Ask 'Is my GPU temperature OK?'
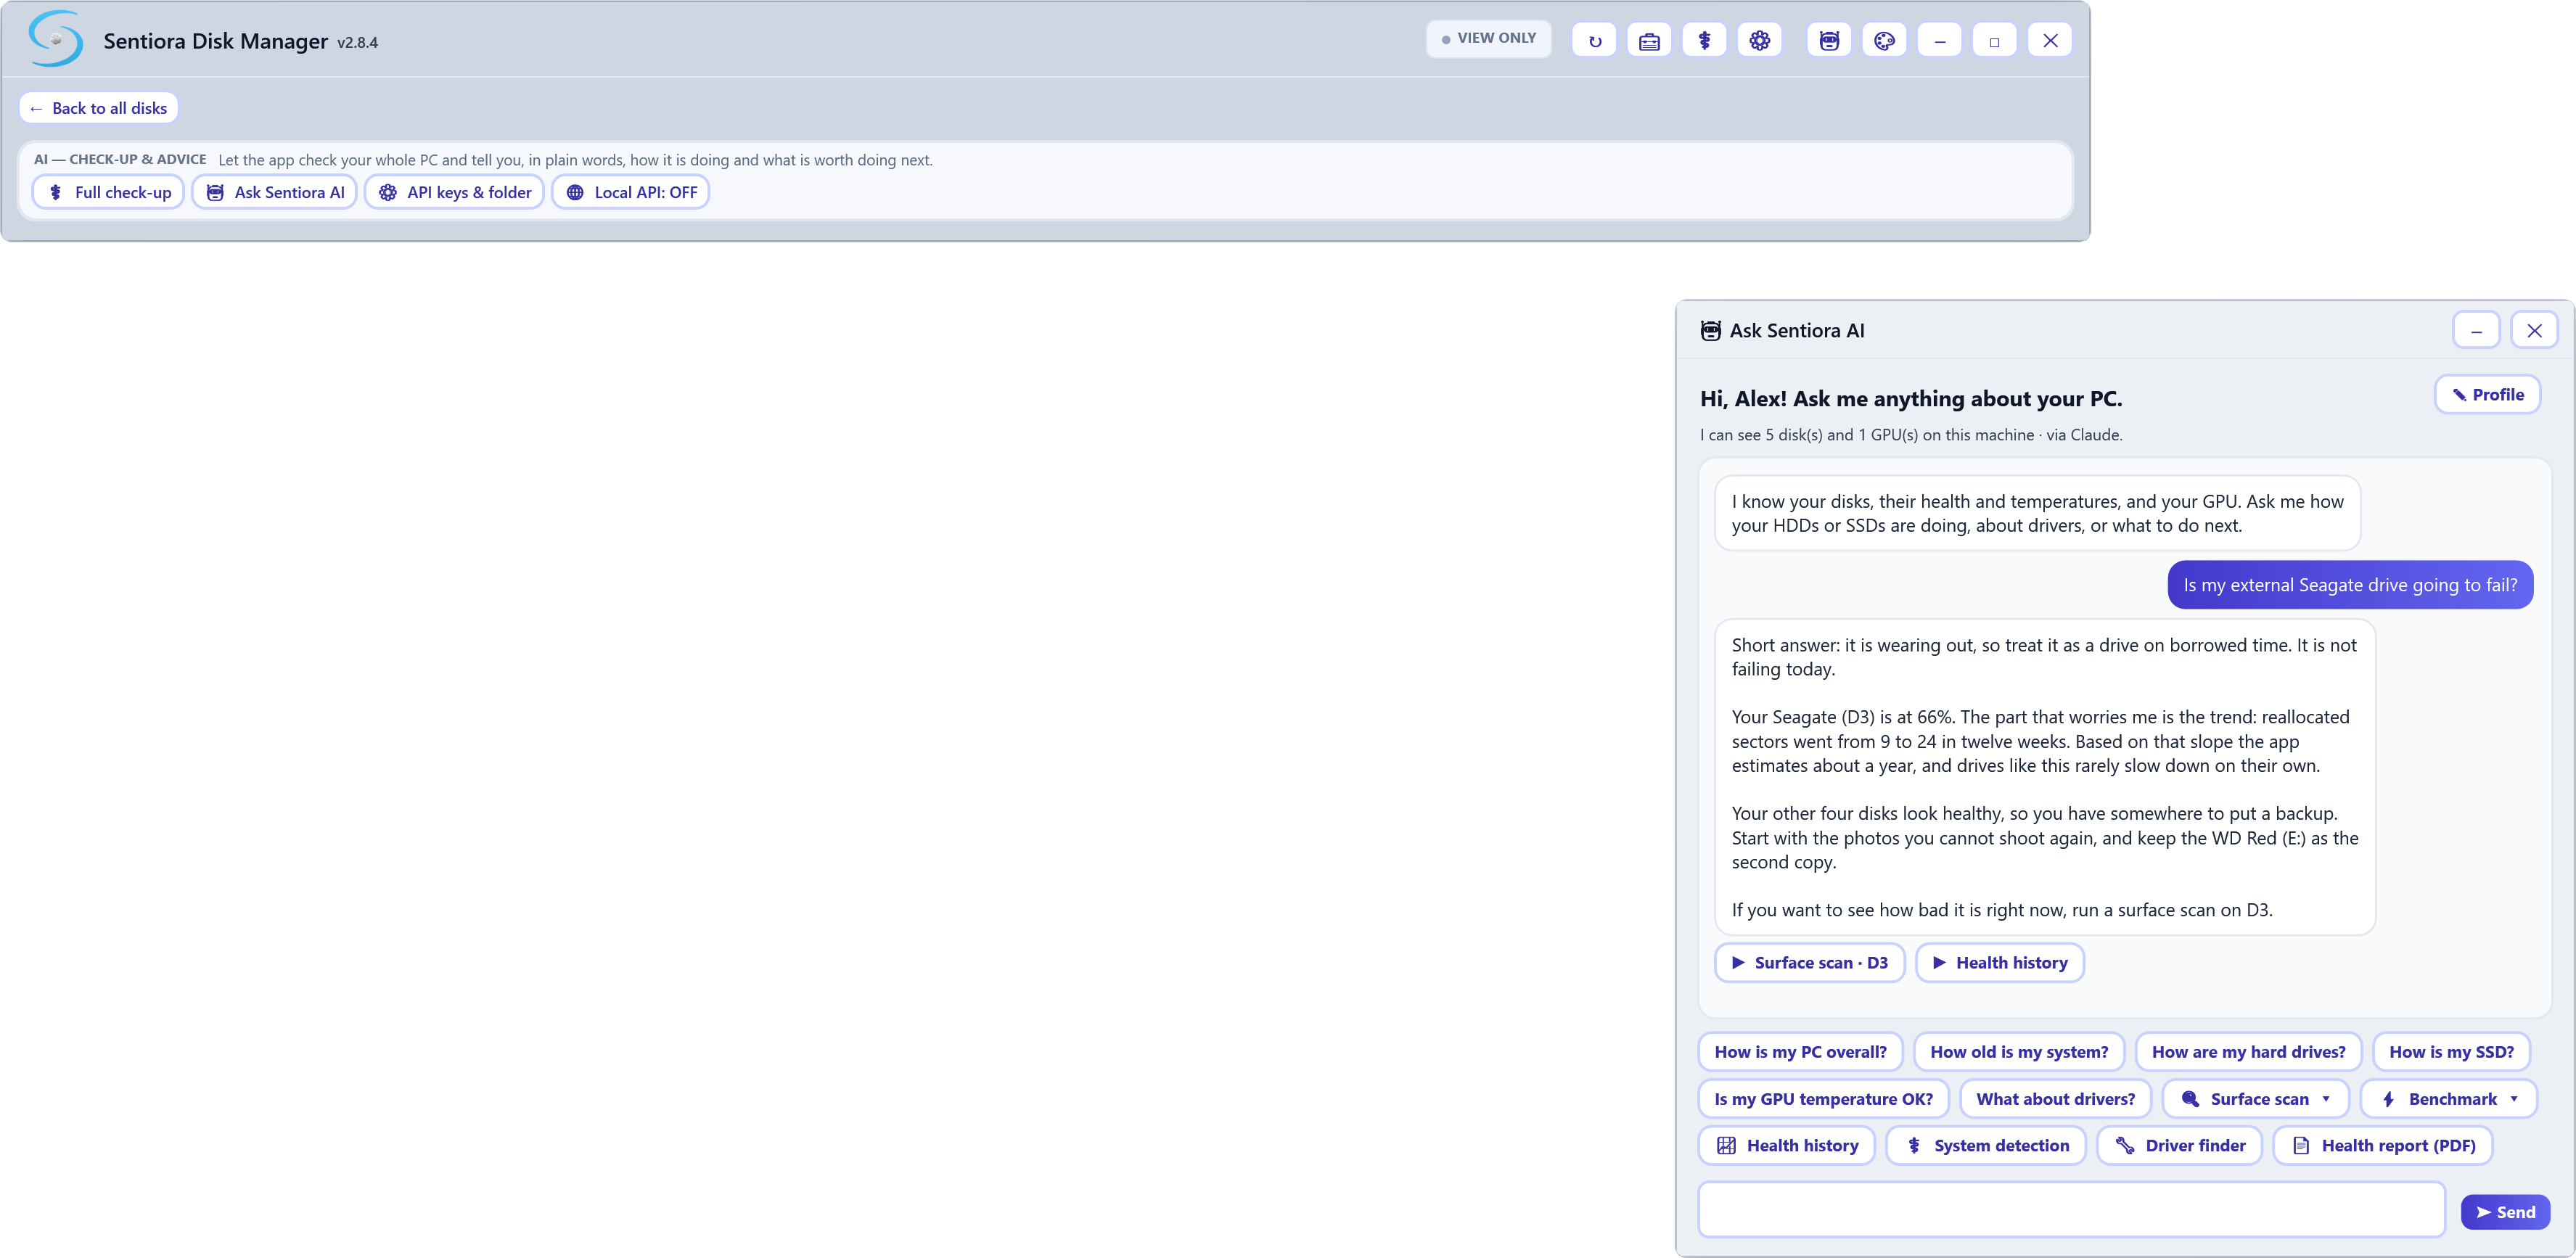Viewport: 2576px width, 1258px height. (x=1823, y=1098)
